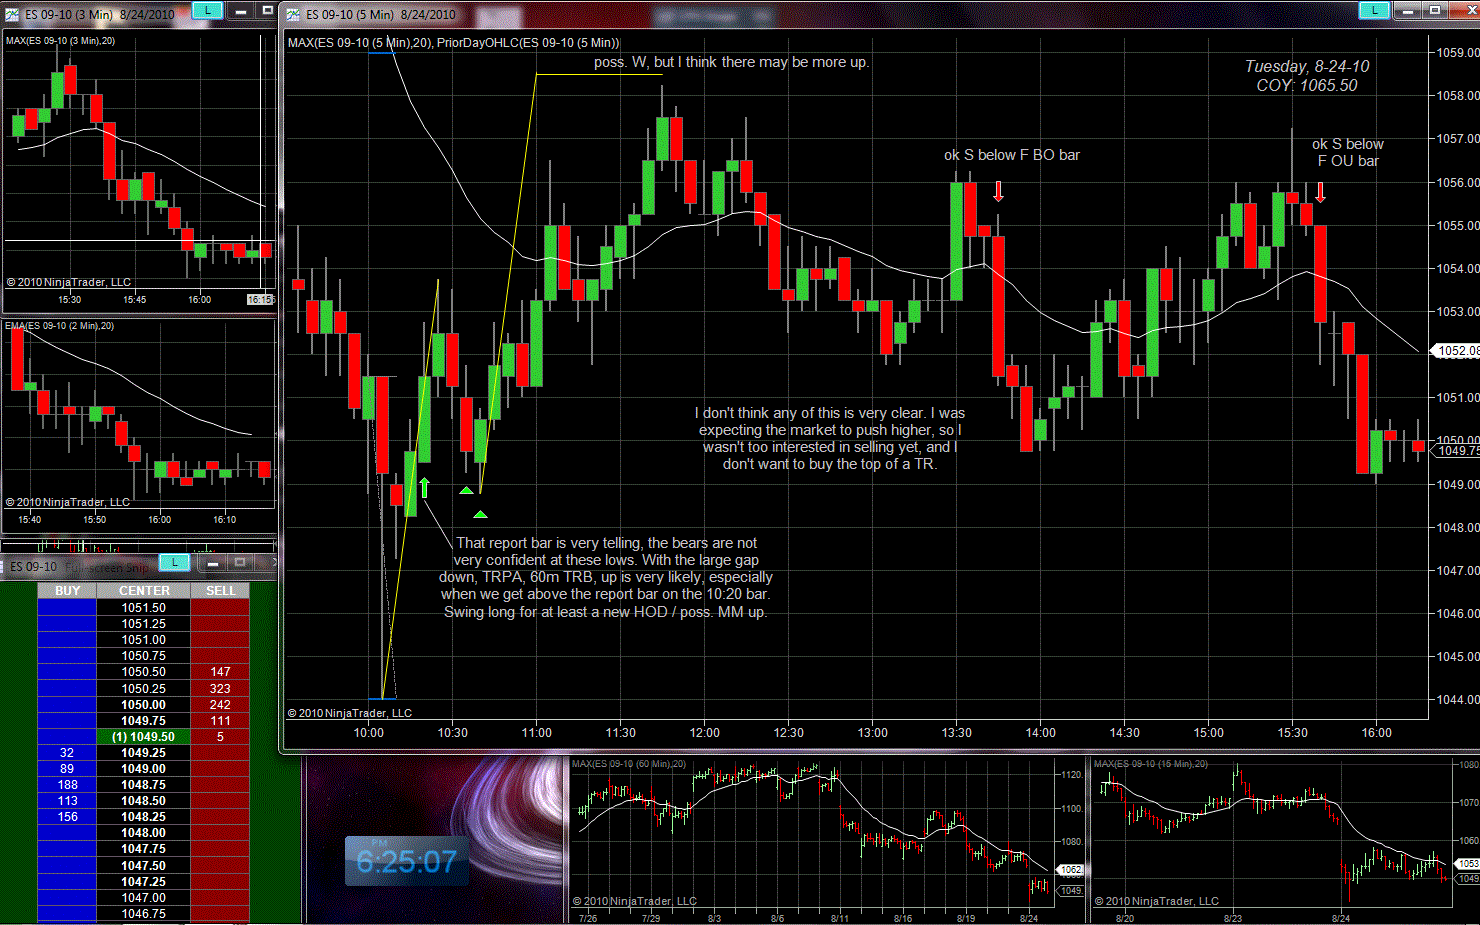Viewport: 1480px width, 925px height.
Task: Select green up arrow near the report bar
Action: click(x=424, y=488)
